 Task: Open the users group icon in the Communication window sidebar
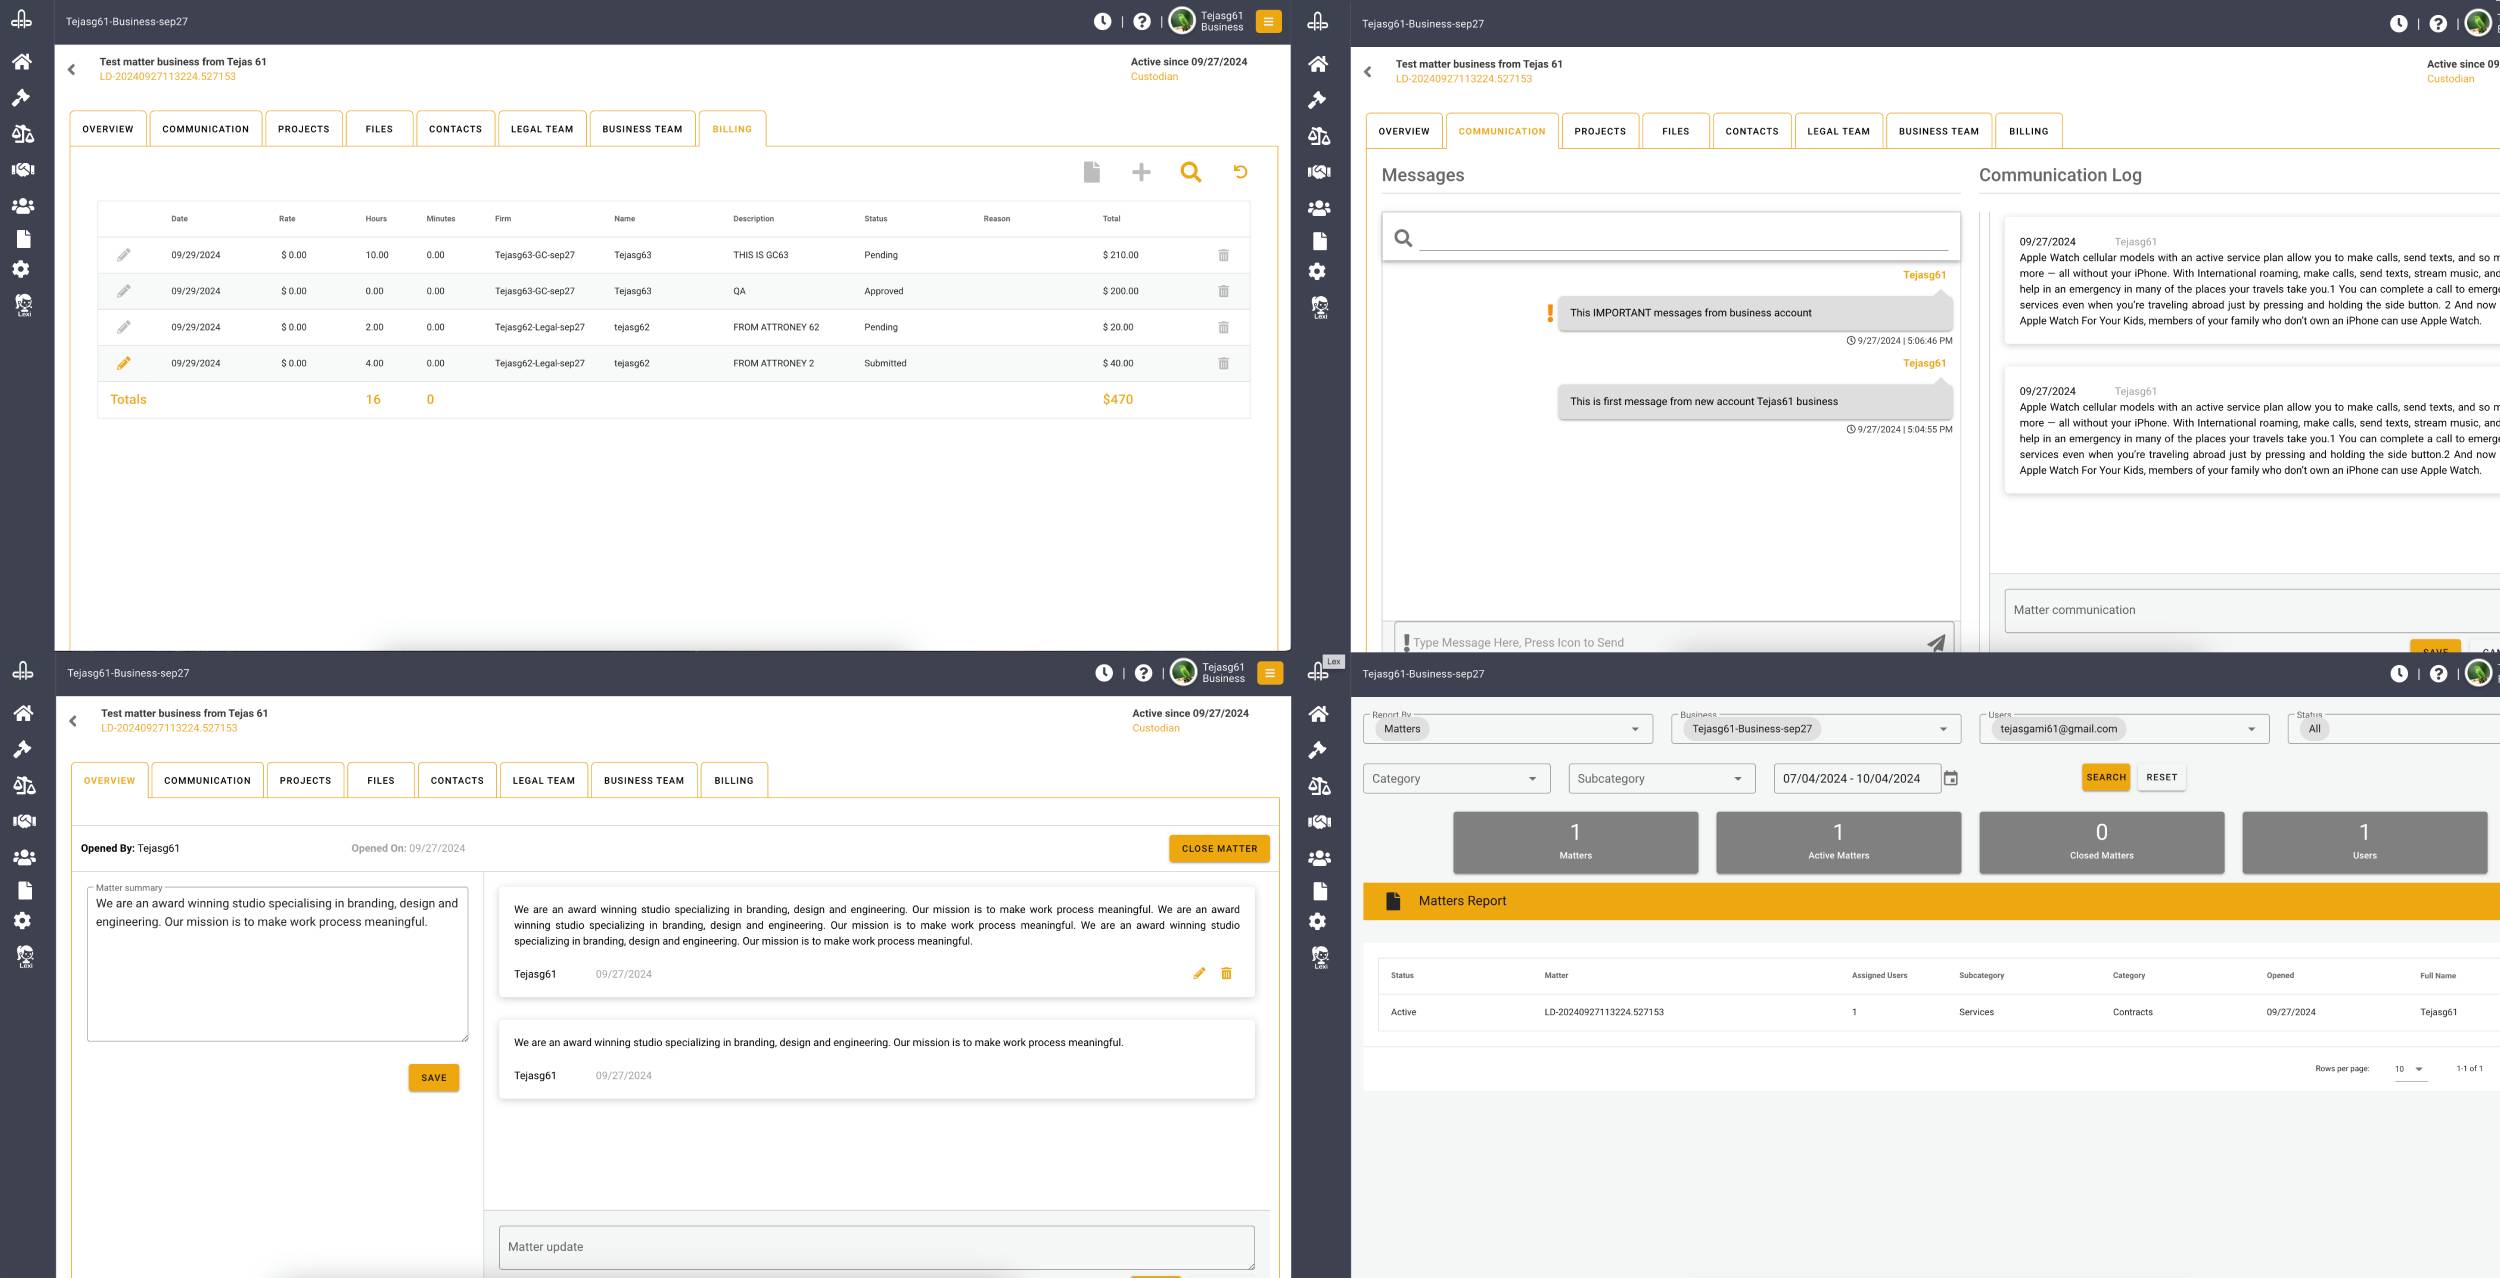click(1319, 208)
